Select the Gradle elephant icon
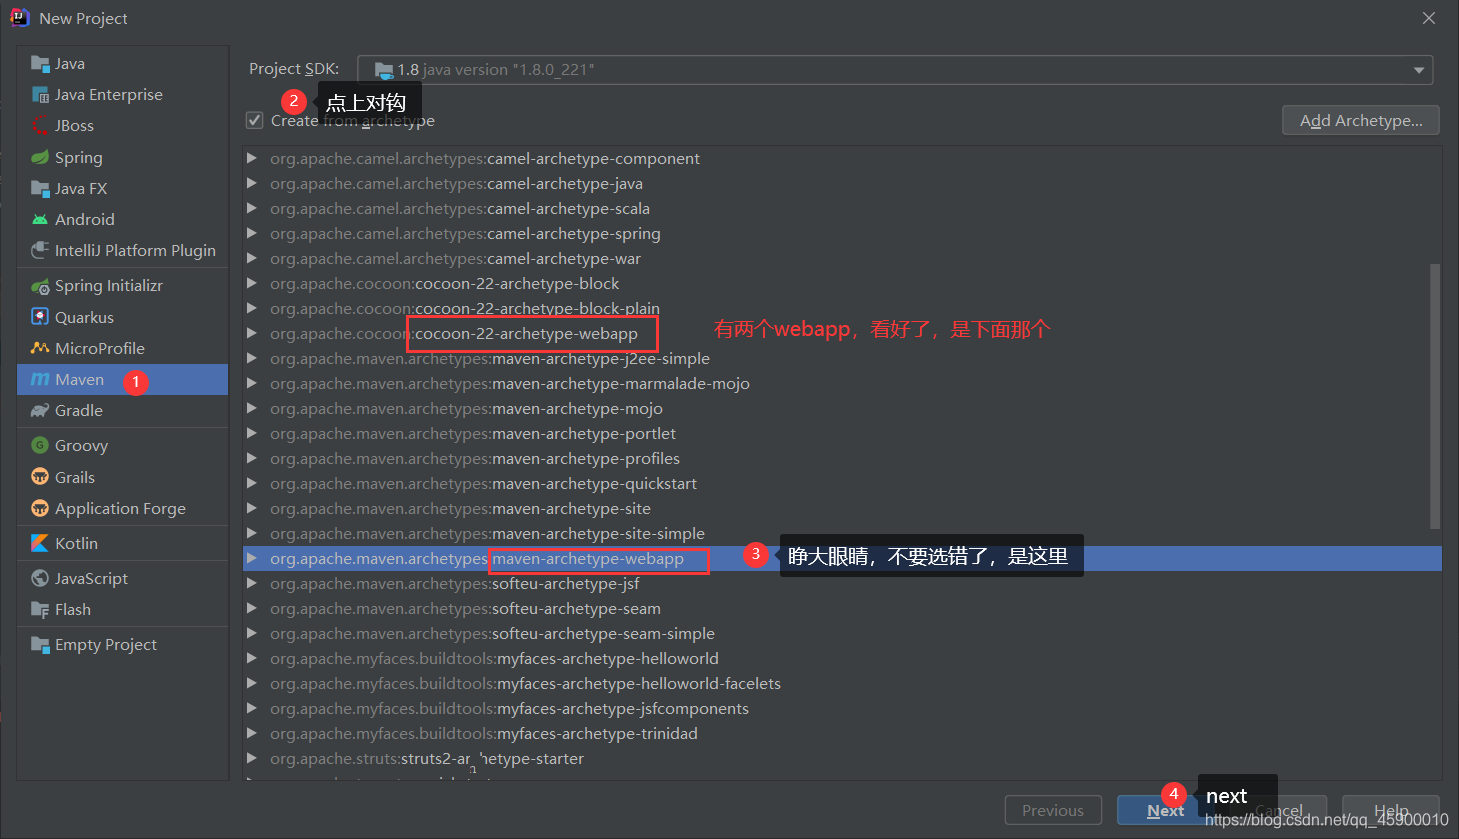This screenshot has width=1459, height=839. pyautogui.click(x=40, y=410)
